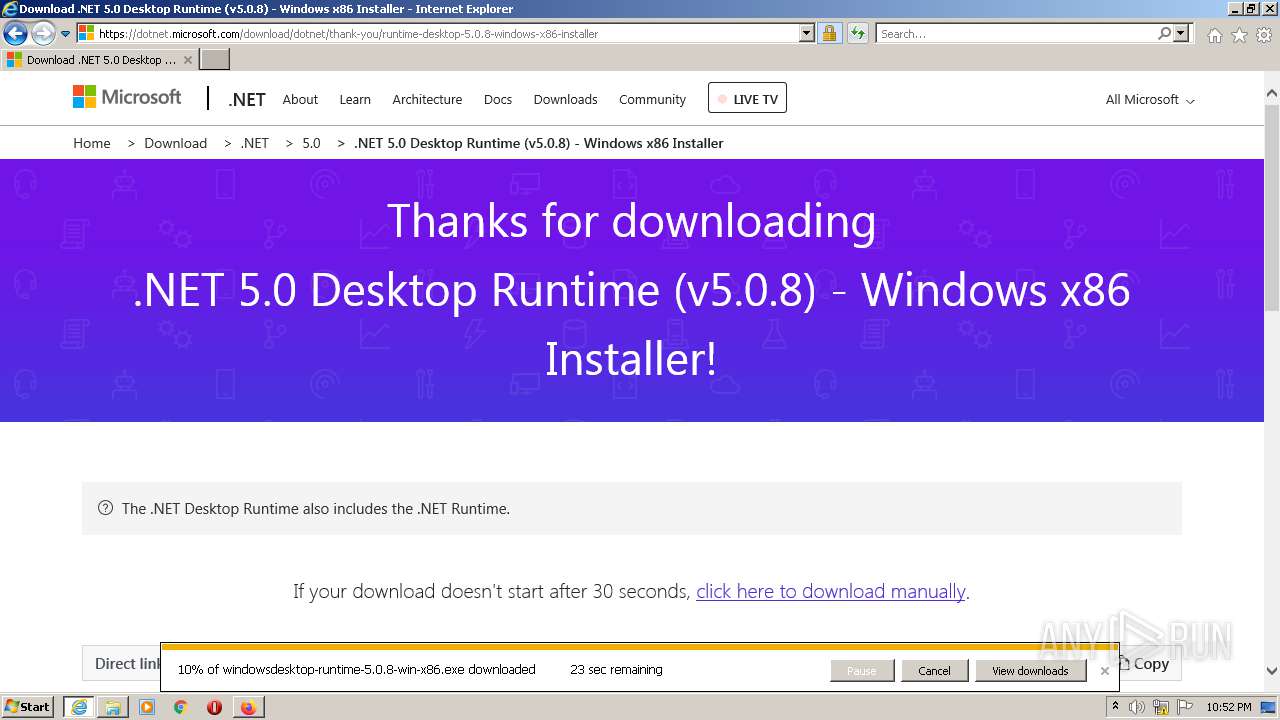Click the magnifier search icon
1280x720 pixels.
pyautogui.click(x=1164, y=34)
